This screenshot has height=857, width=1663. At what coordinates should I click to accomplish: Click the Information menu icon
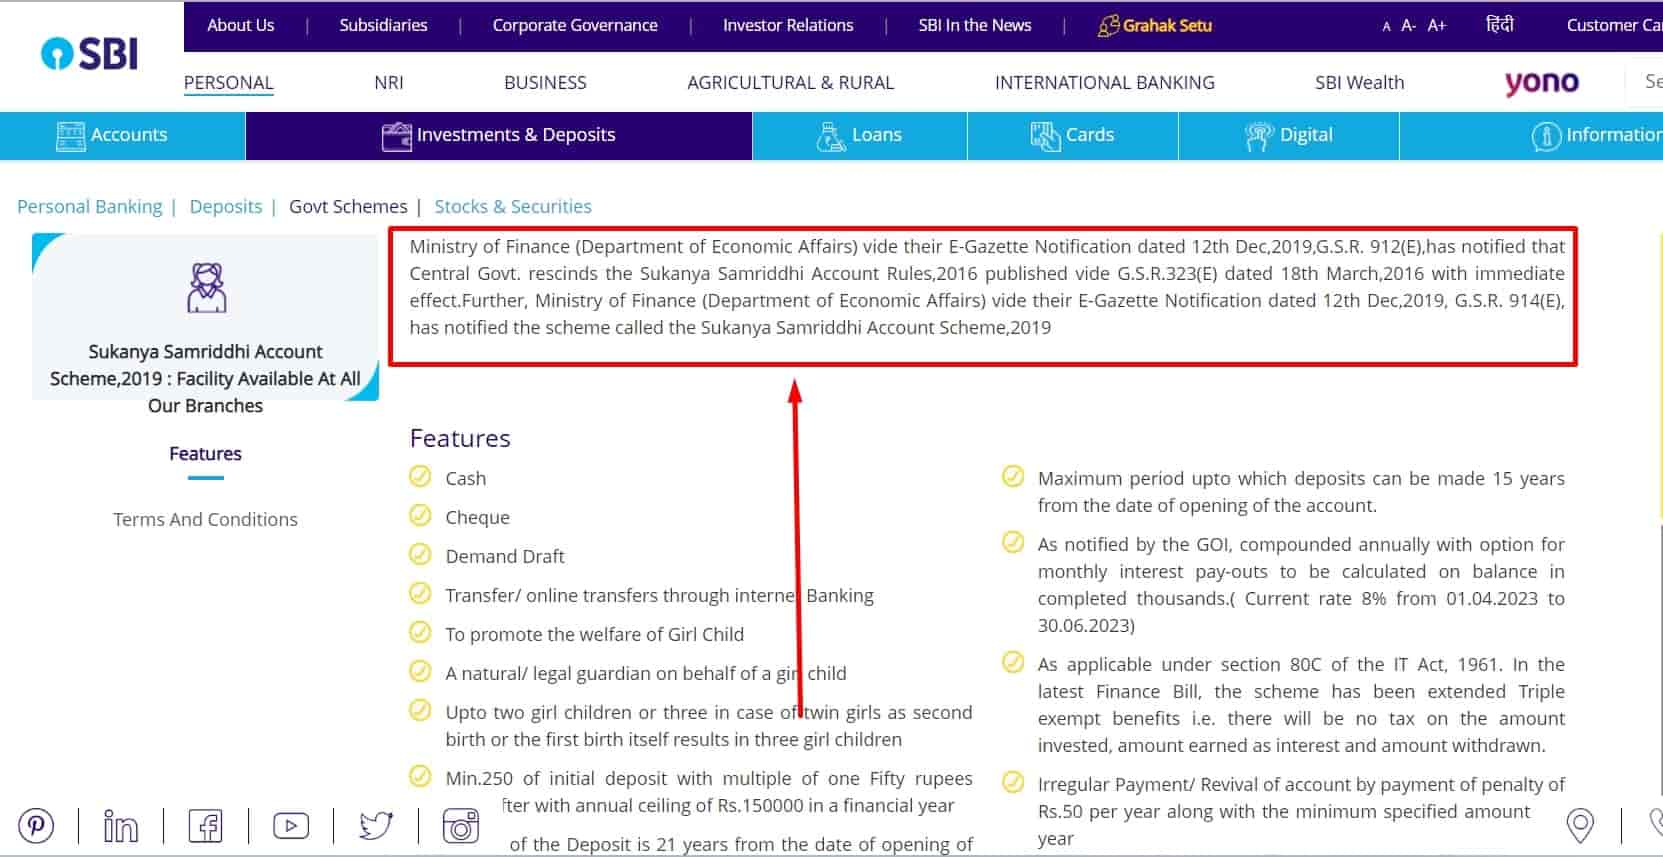1546,136
